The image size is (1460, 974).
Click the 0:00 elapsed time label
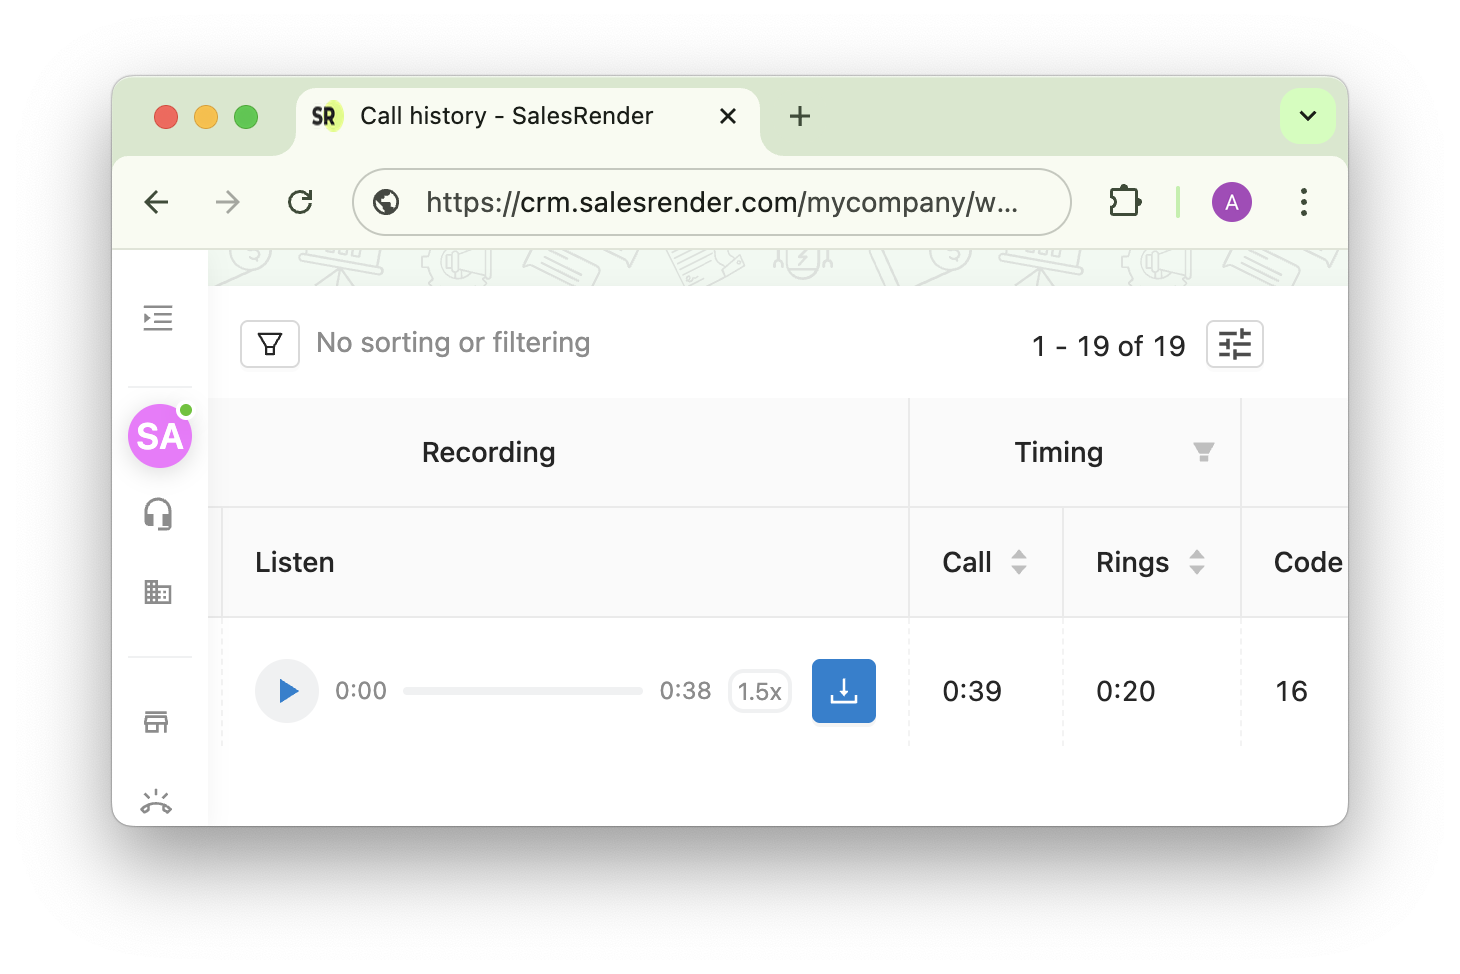click(361, 691)
